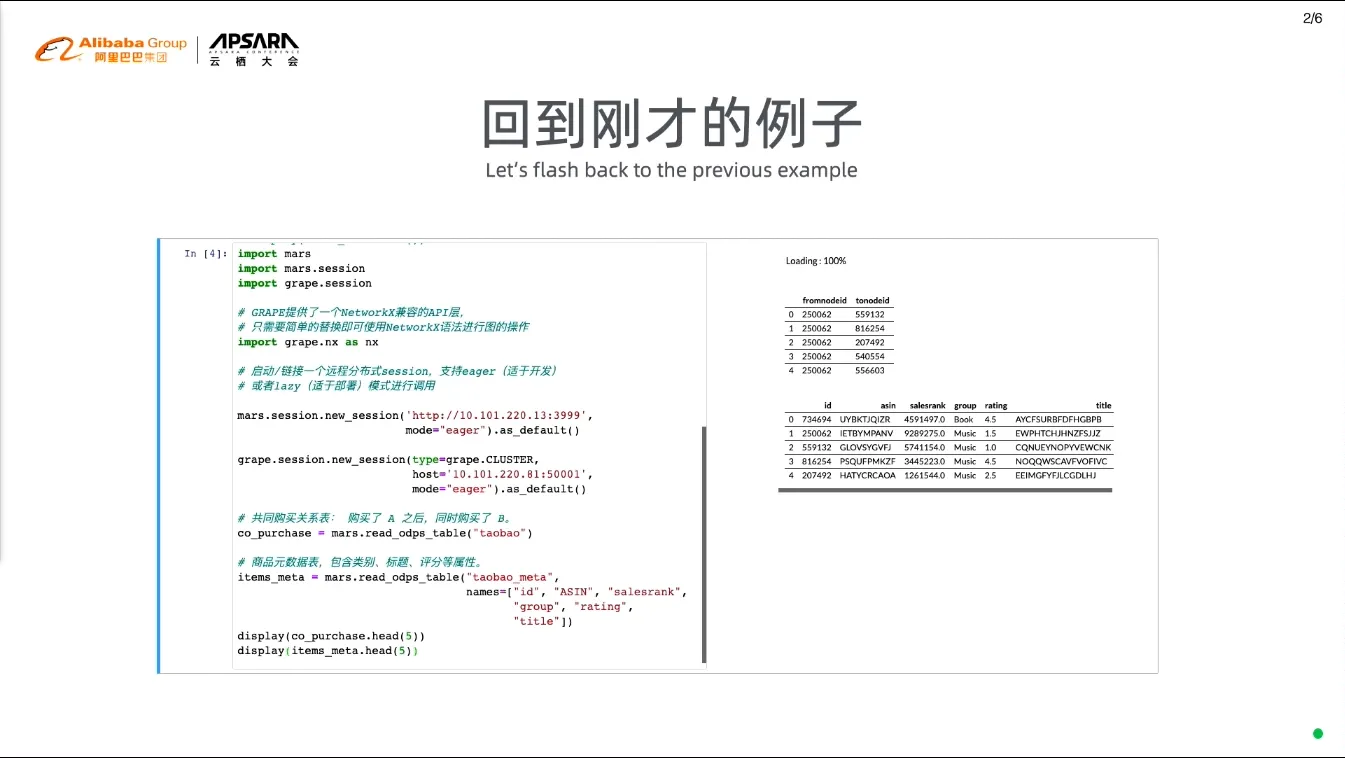This screenshot has width=1345, height=758.
Task: Click the asin cell UYBKTJQIZR
Action: tap(865, 419)
